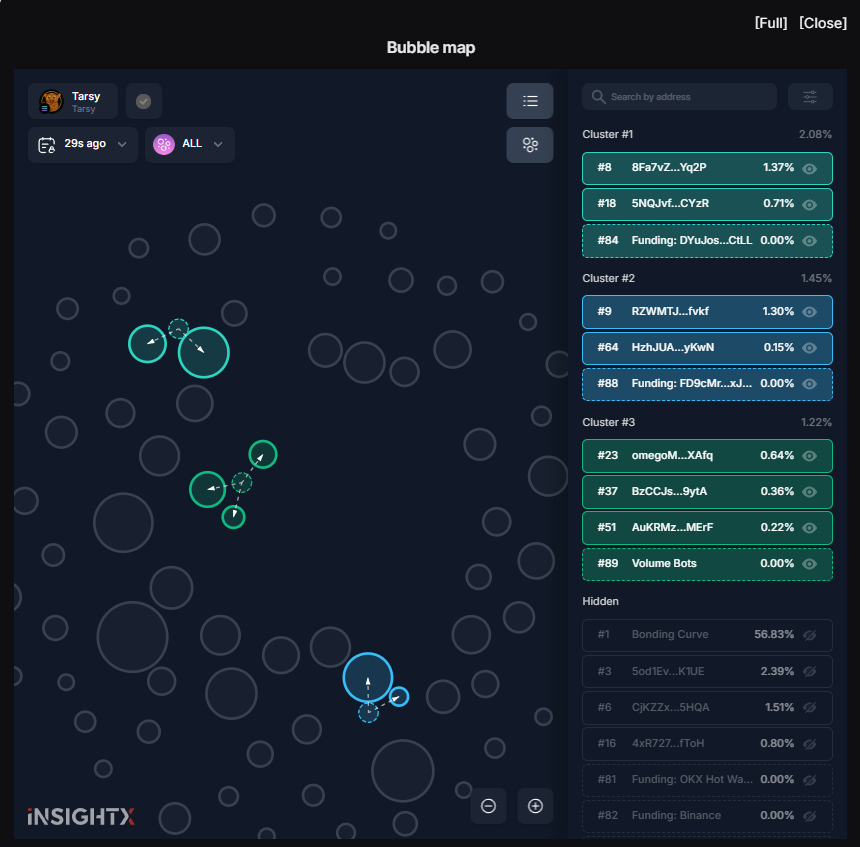Viewport: 860px width, 847px height.
Task: Click the Hidden section heading
Action: [x=600, y=601]
